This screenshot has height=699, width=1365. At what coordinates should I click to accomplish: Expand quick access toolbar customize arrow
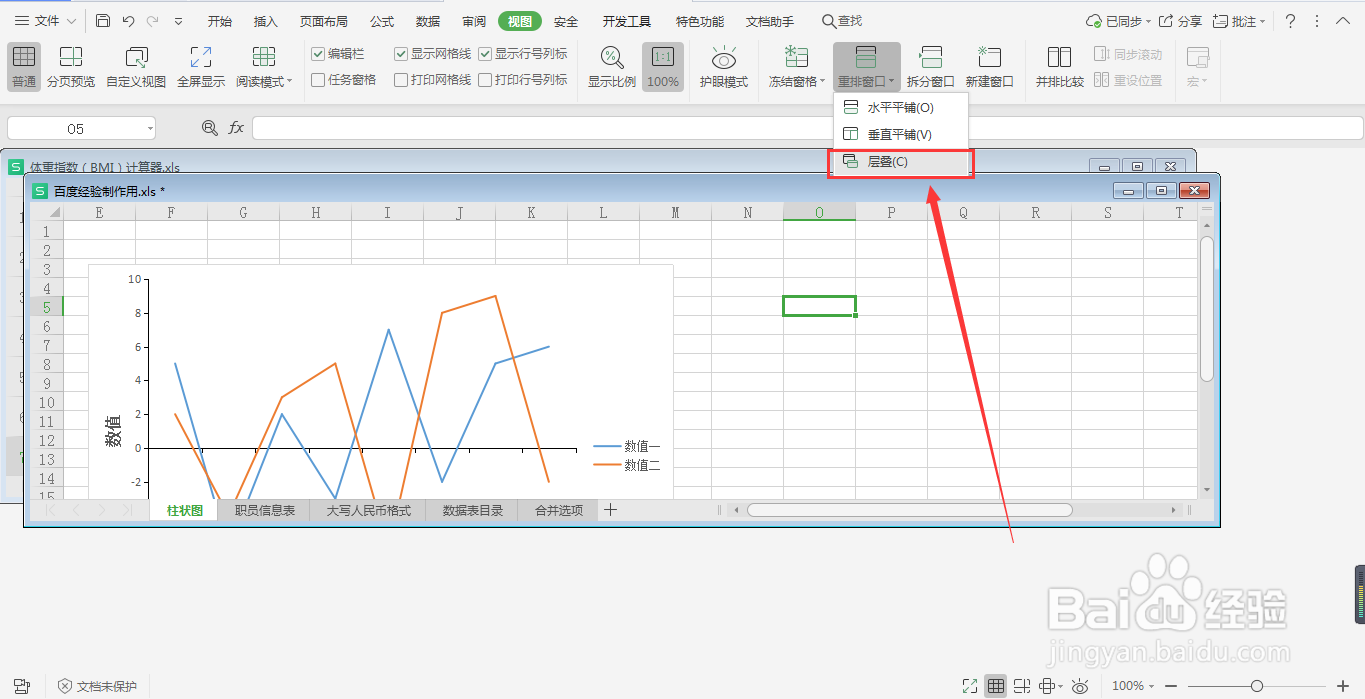(178, 21)
